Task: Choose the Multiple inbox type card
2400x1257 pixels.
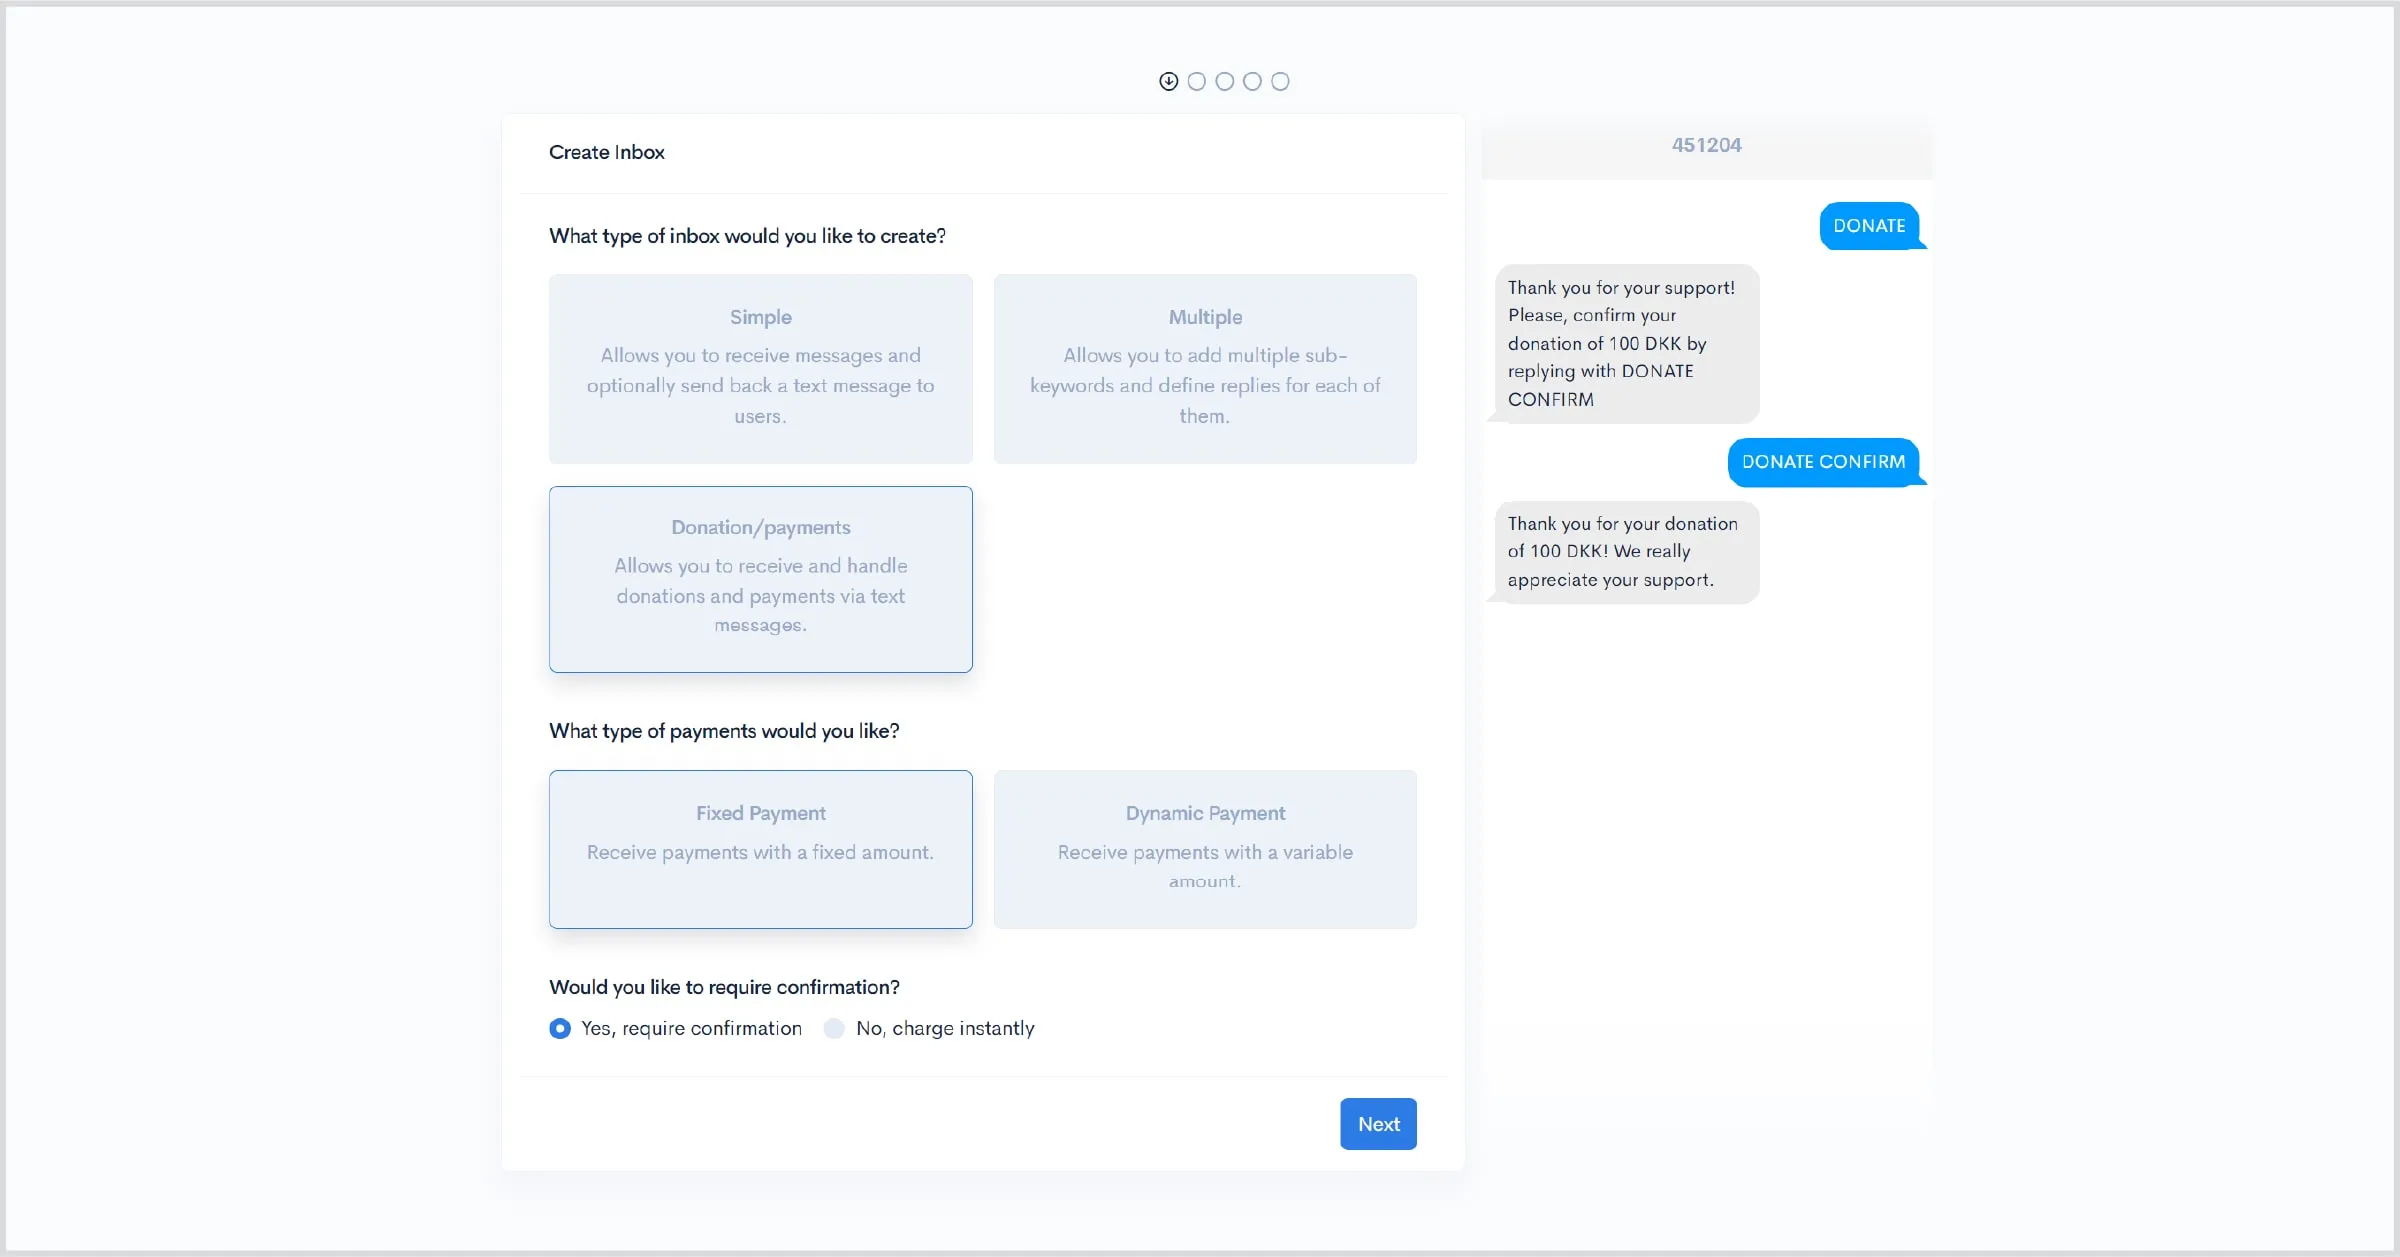Action: pos(1205,369)
